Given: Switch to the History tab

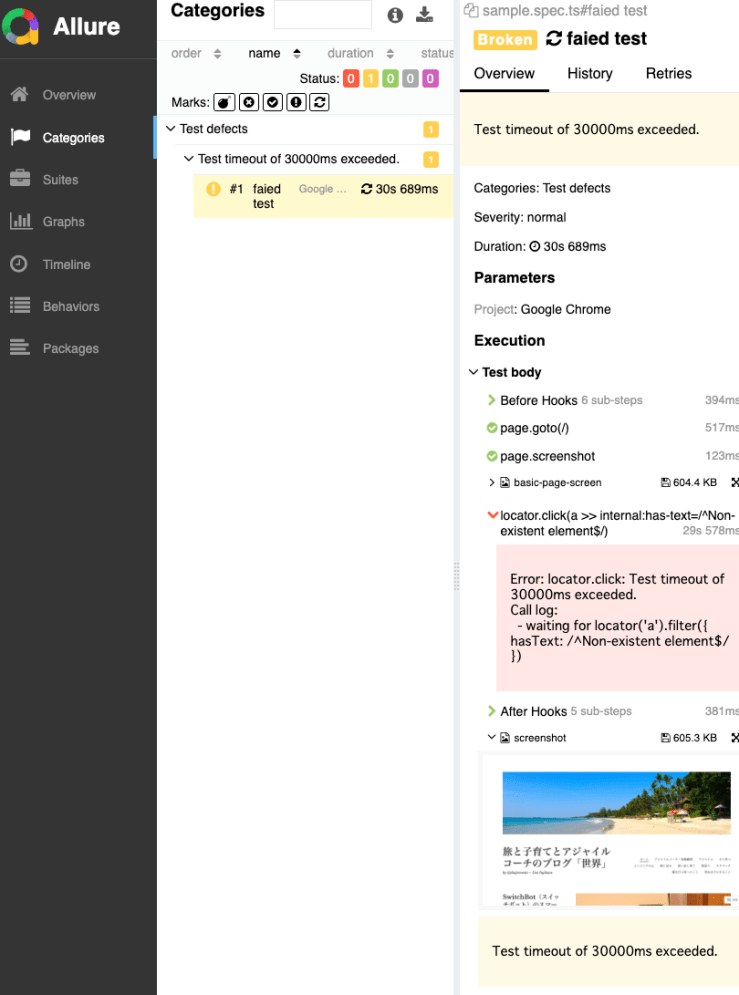Looking at the screenshot, I should click(x=589, y=73).
